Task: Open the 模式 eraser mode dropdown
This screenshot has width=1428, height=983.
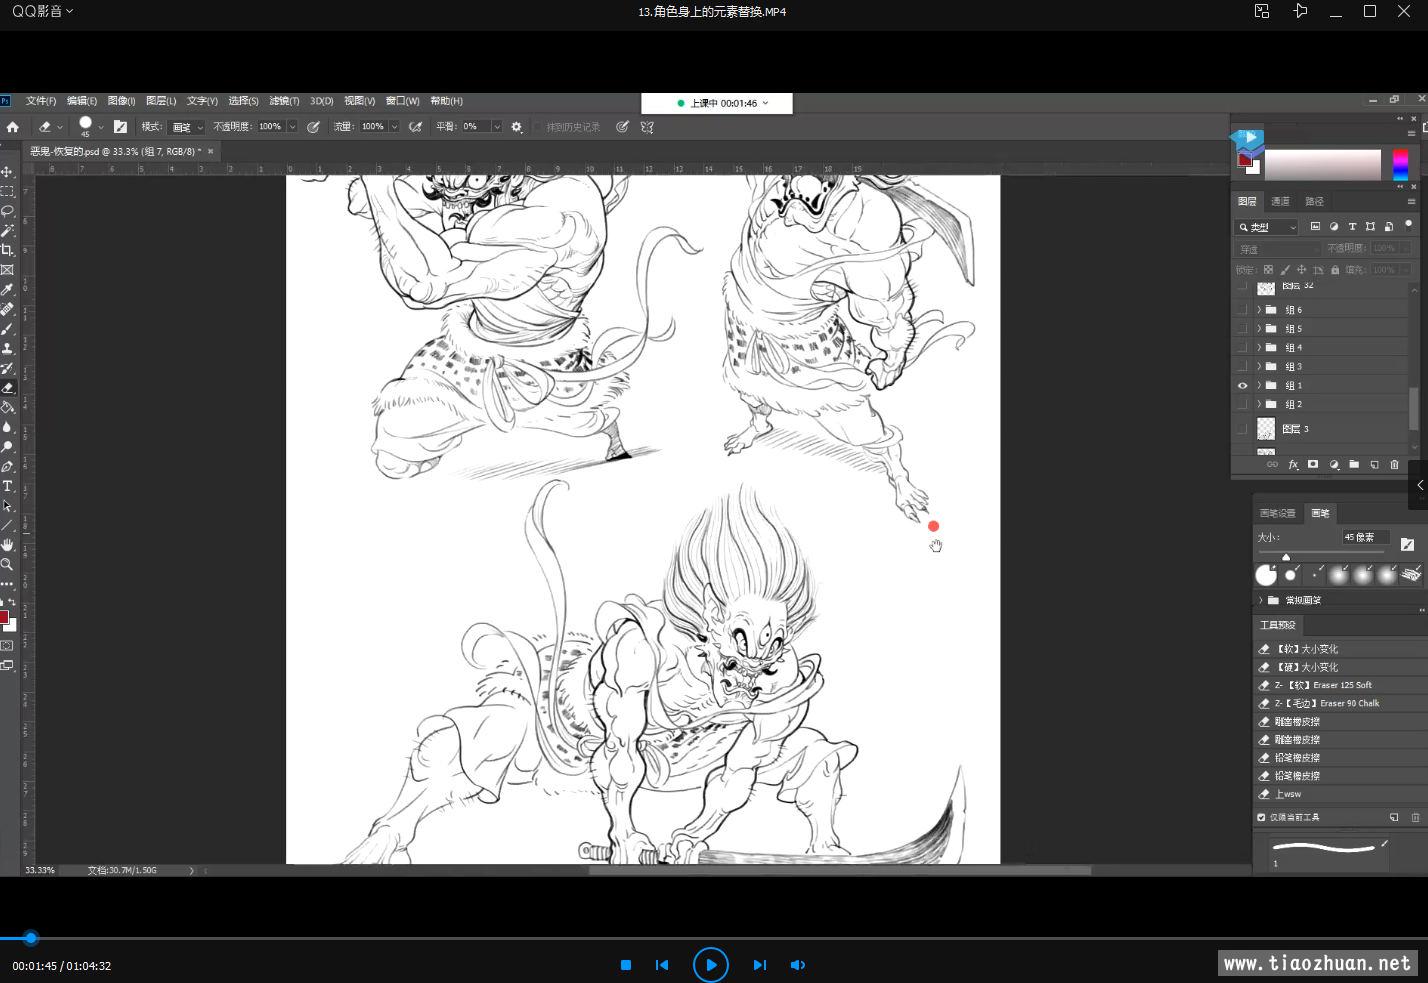Action: (x=186, y=127)
